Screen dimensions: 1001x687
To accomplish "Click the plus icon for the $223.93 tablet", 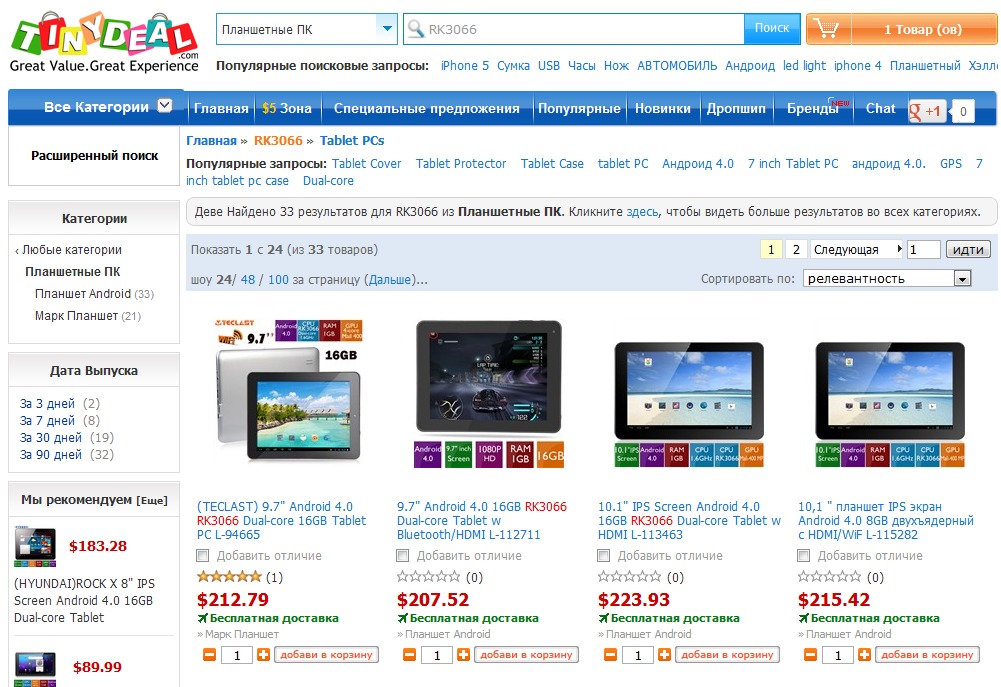I will click(665, 654).
